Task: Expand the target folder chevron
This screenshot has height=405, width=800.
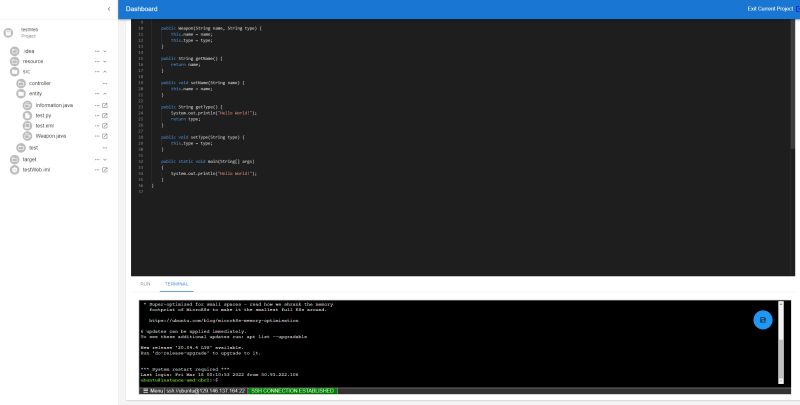Action: pyautogui.click(x=105, y=159)
